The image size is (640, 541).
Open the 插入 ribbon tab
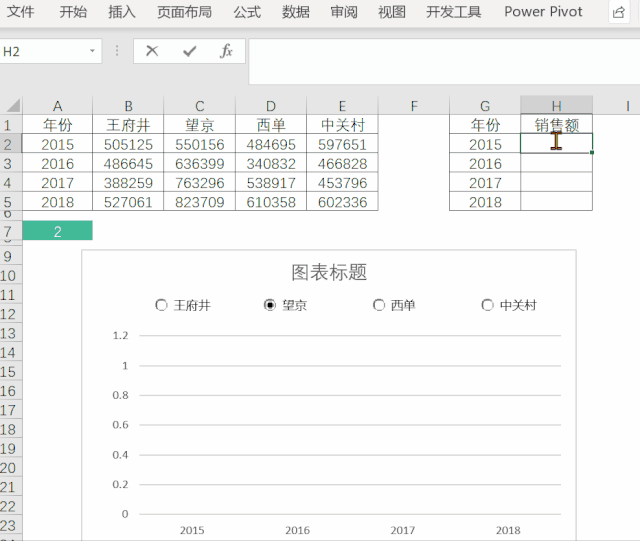[122, 12]
